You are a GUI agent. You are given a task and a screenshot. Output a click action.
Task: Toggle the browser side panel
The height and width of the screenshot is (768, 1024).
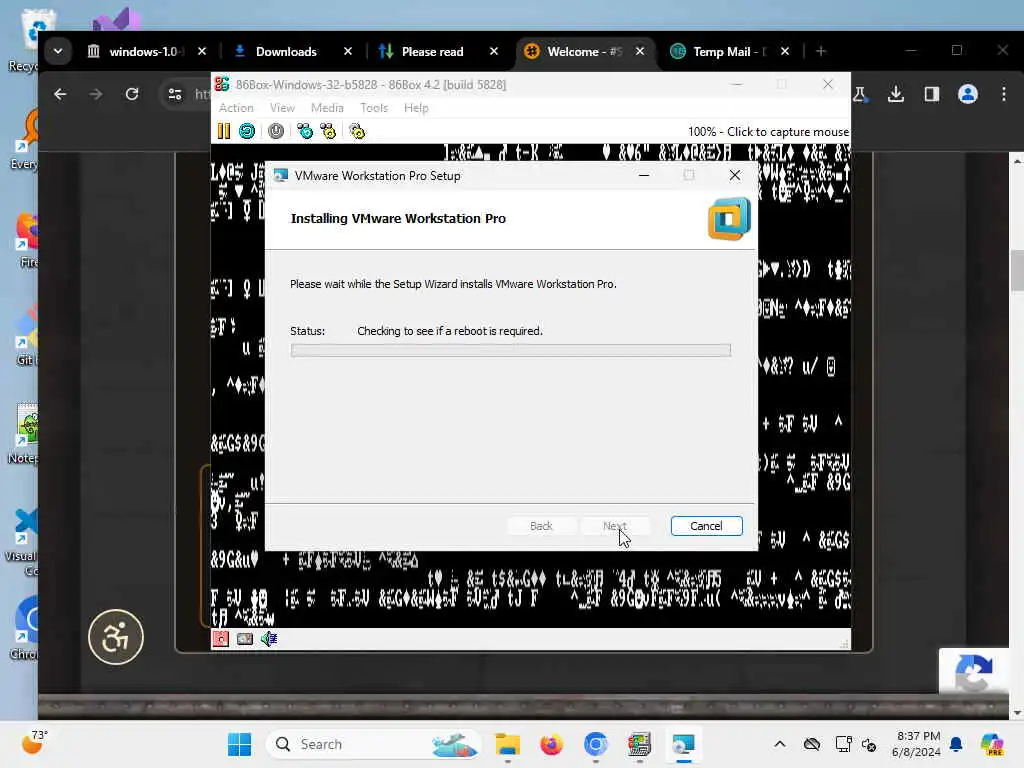[932, 94]
